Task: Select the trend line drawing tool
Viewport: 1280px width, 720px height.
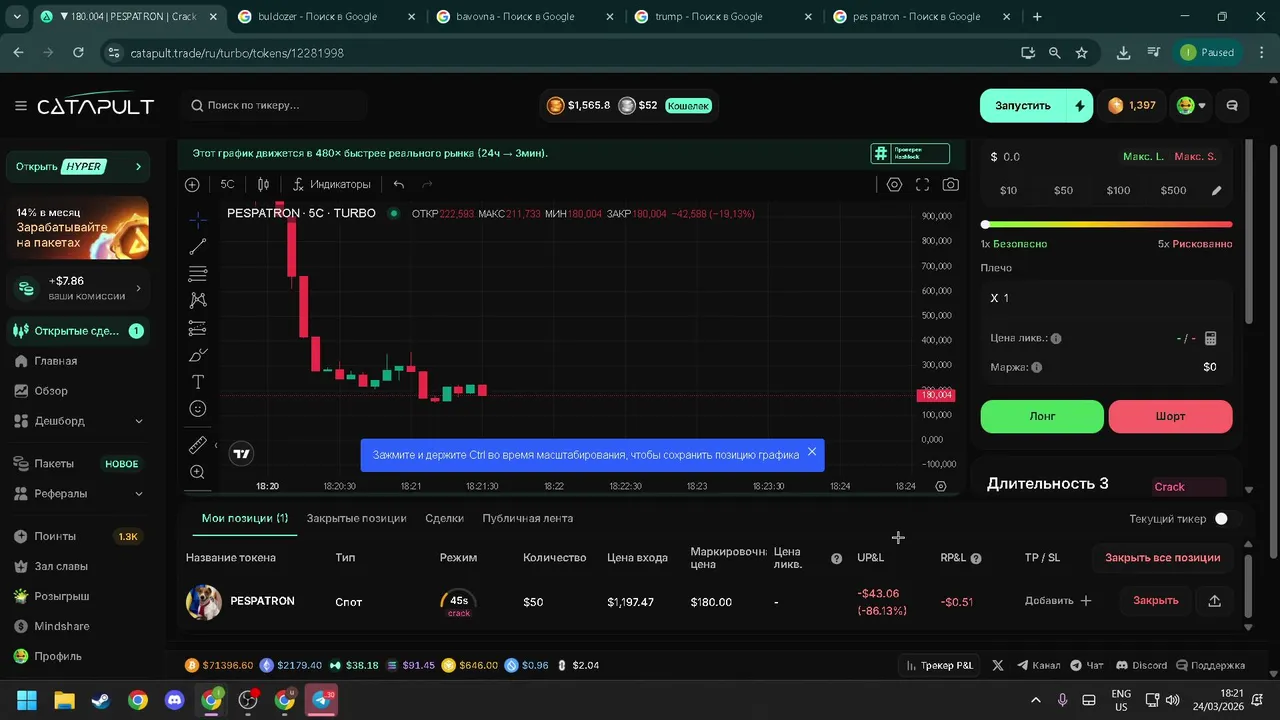Action: click(x=198, y=247)
